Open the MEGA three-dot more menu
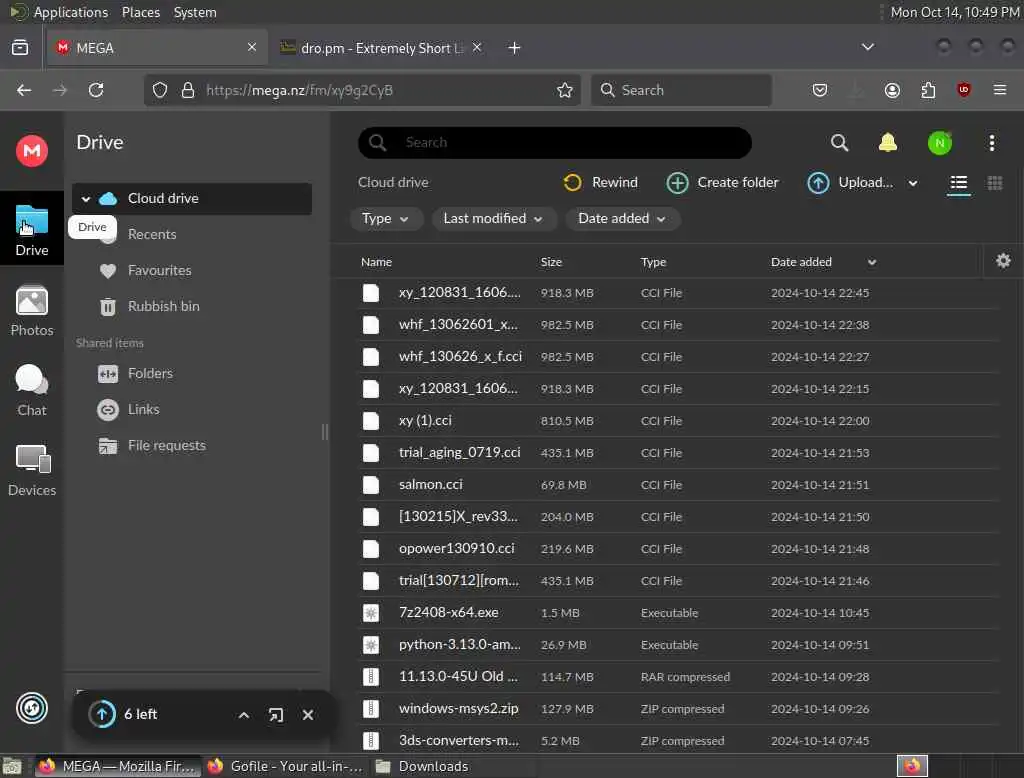 [x=991, y=143]
